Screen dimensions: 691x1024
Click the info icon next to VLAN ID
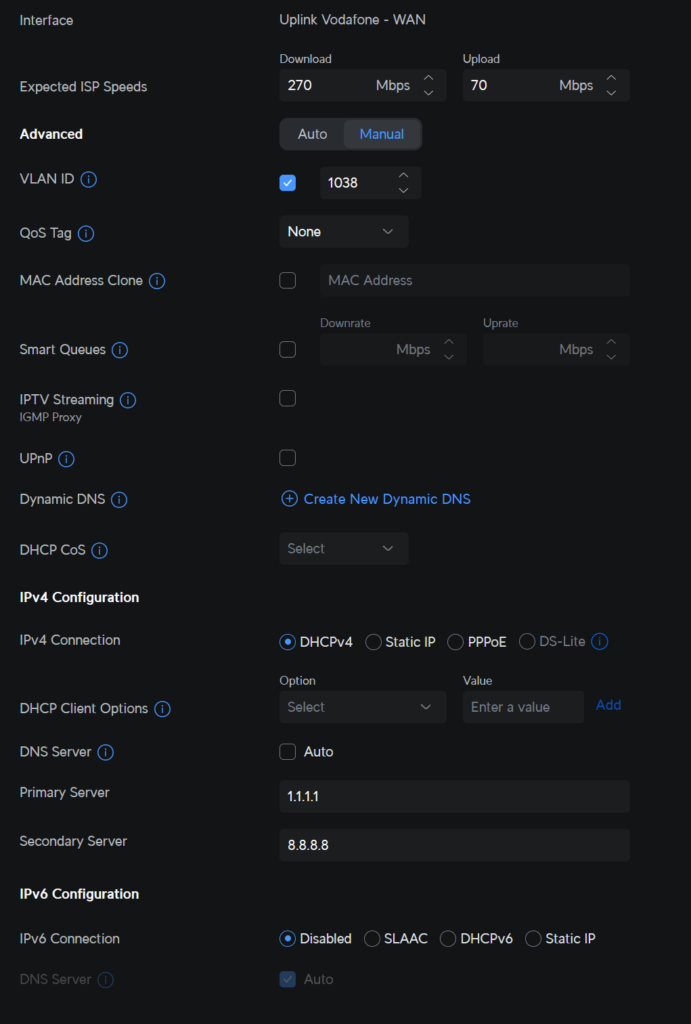(89, 180)
